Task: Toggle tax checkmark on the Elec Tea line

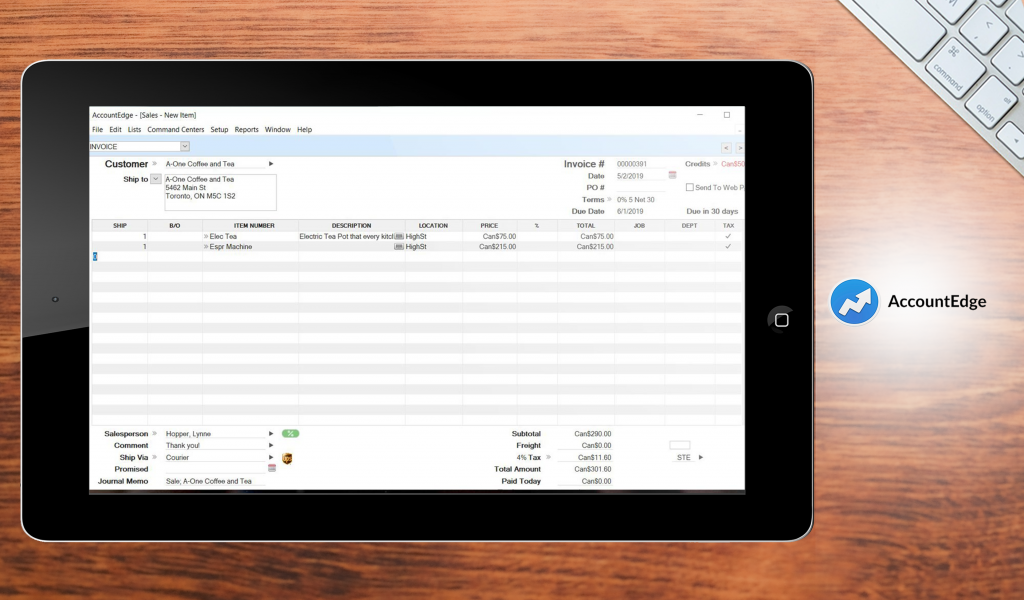Action: point(728,236)
